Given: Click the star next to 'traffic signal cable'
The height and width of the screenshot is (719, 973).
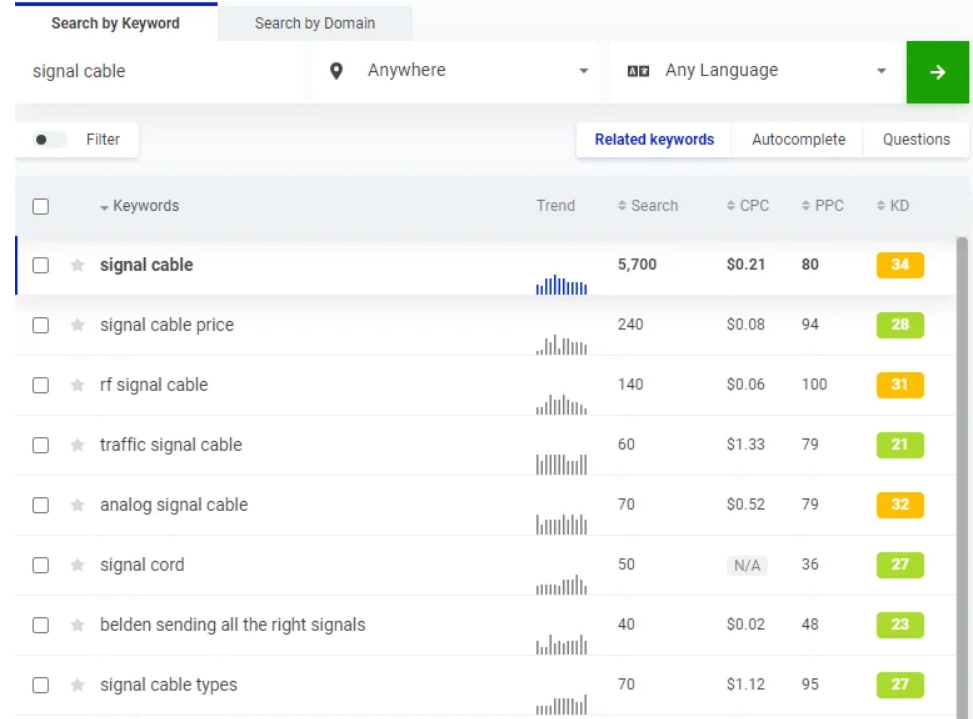Looking at the screenshot, I should (78, 445).
